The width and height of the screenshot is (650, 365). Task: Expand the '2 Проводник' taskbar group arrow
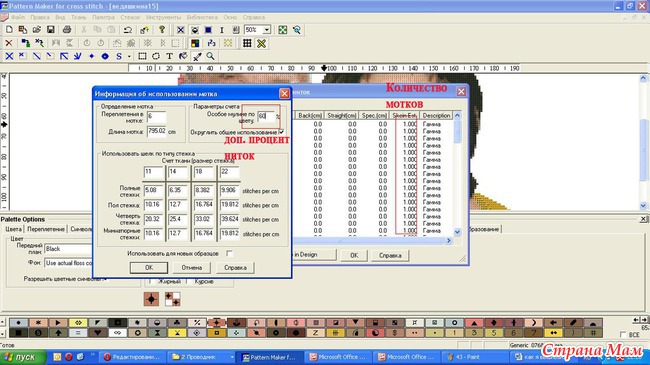coord(232,357)
